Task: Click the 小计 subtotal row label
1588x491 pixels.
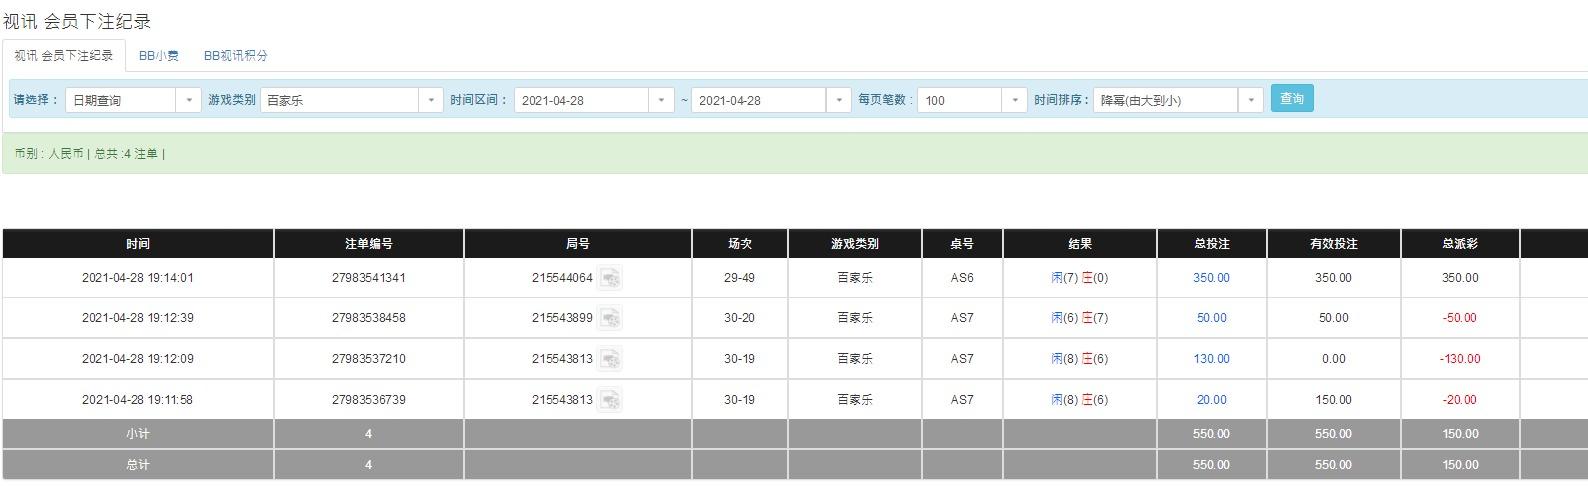Action: [138, 434]
